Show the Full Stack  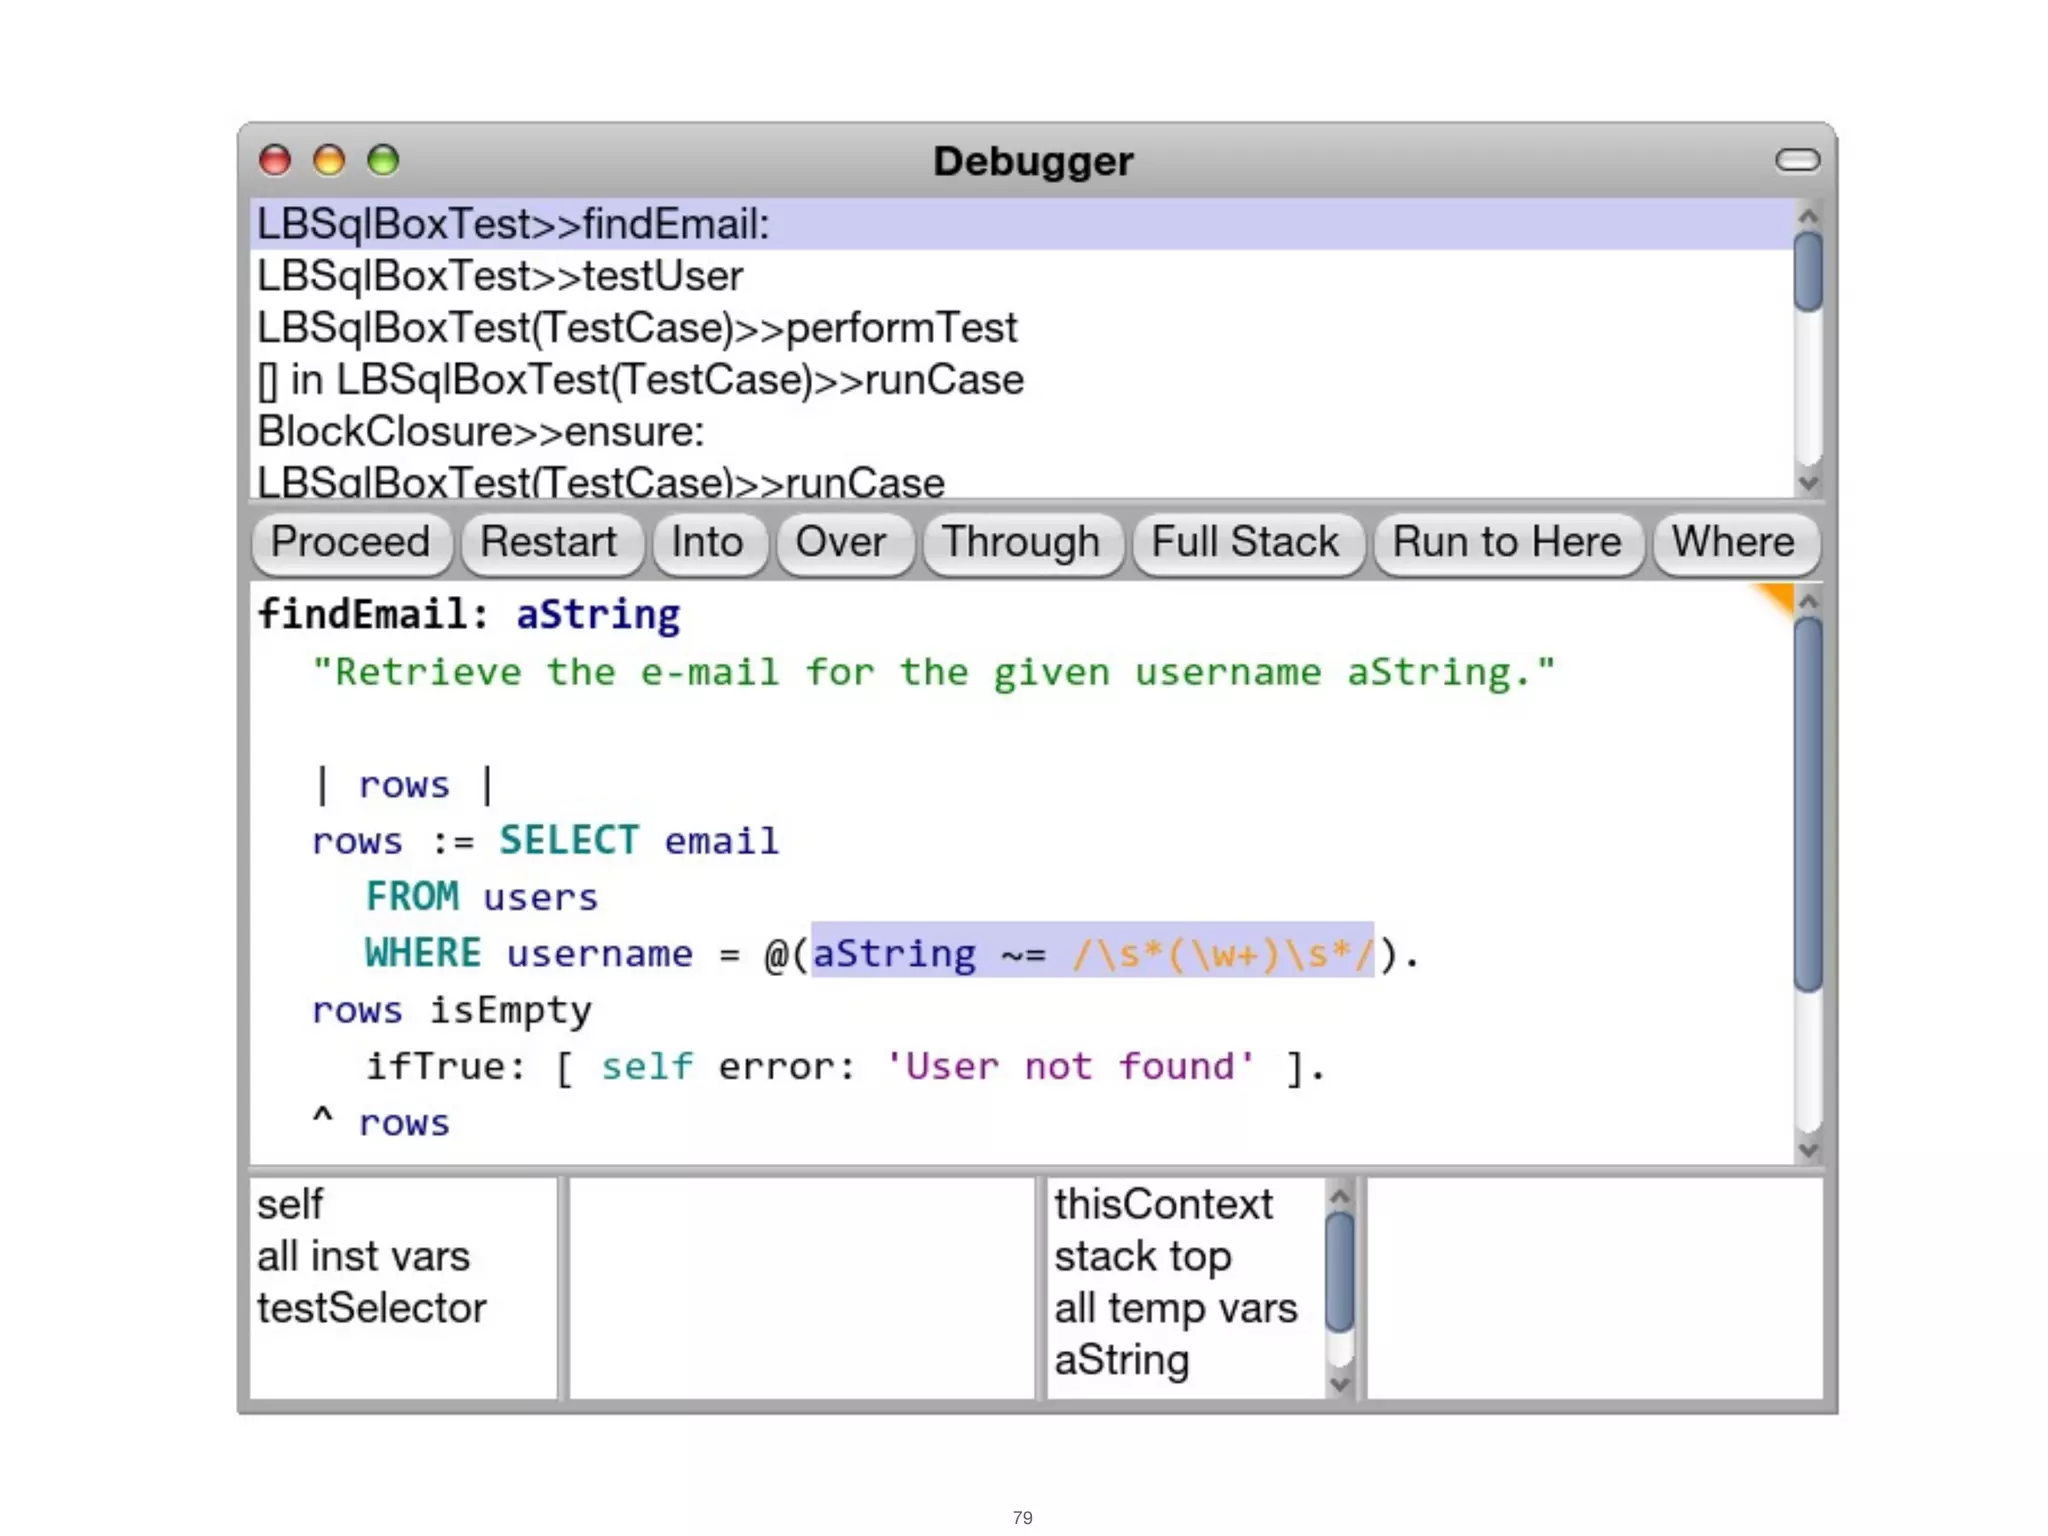point(1245,543)
